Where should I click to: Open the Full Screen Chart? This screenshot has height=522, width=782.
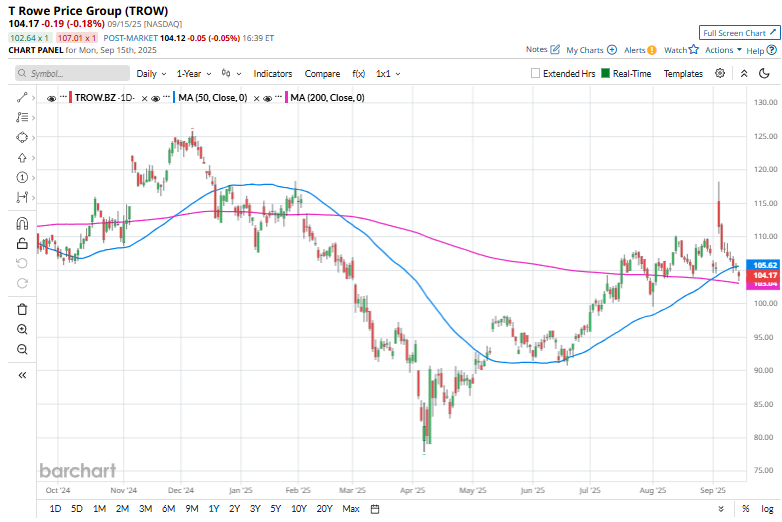(739, 33)
